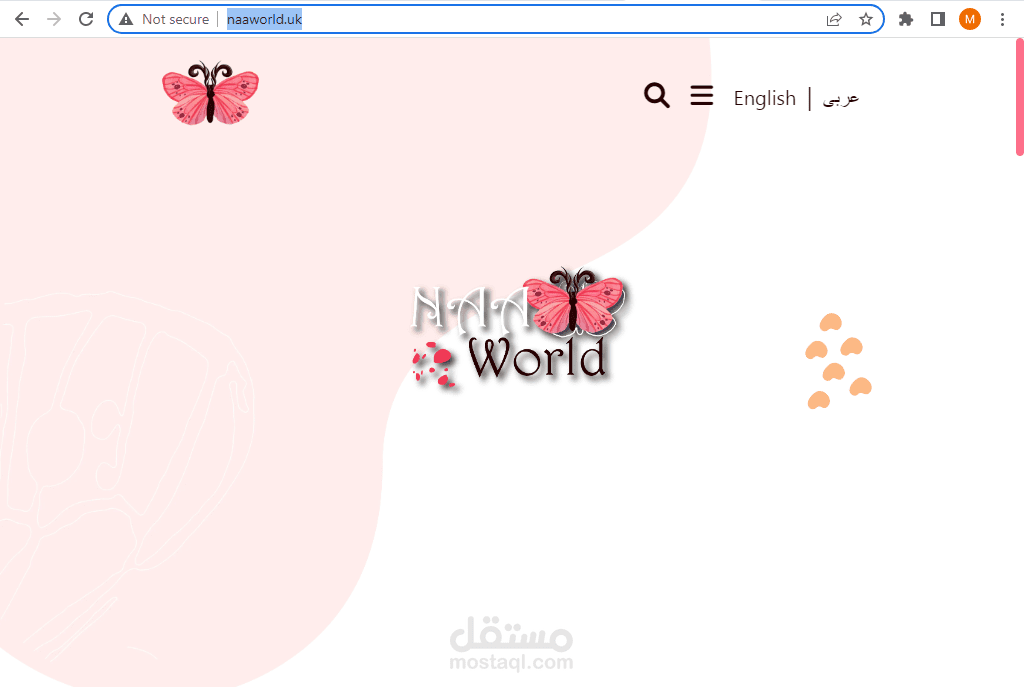Viewport: 1024px width, 687px height.
Task: Click the mostaql.com watermark text
Action: [512, 661]
